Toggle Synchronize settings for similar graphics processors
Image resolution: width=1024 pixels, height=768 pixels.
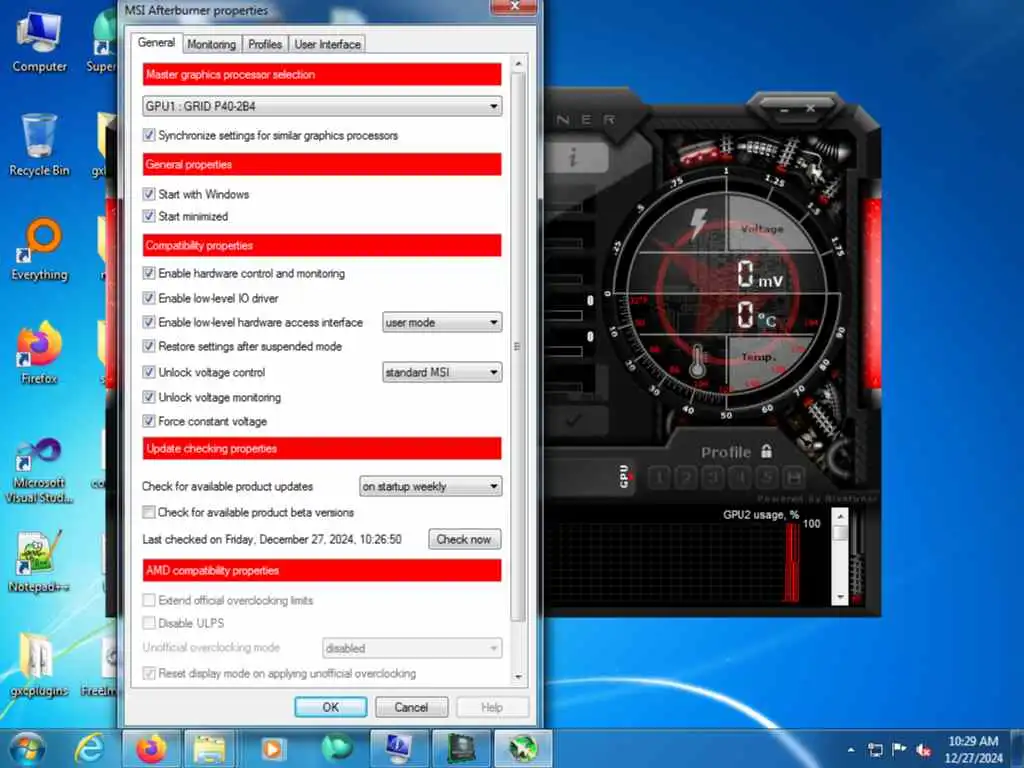(149, 135)
